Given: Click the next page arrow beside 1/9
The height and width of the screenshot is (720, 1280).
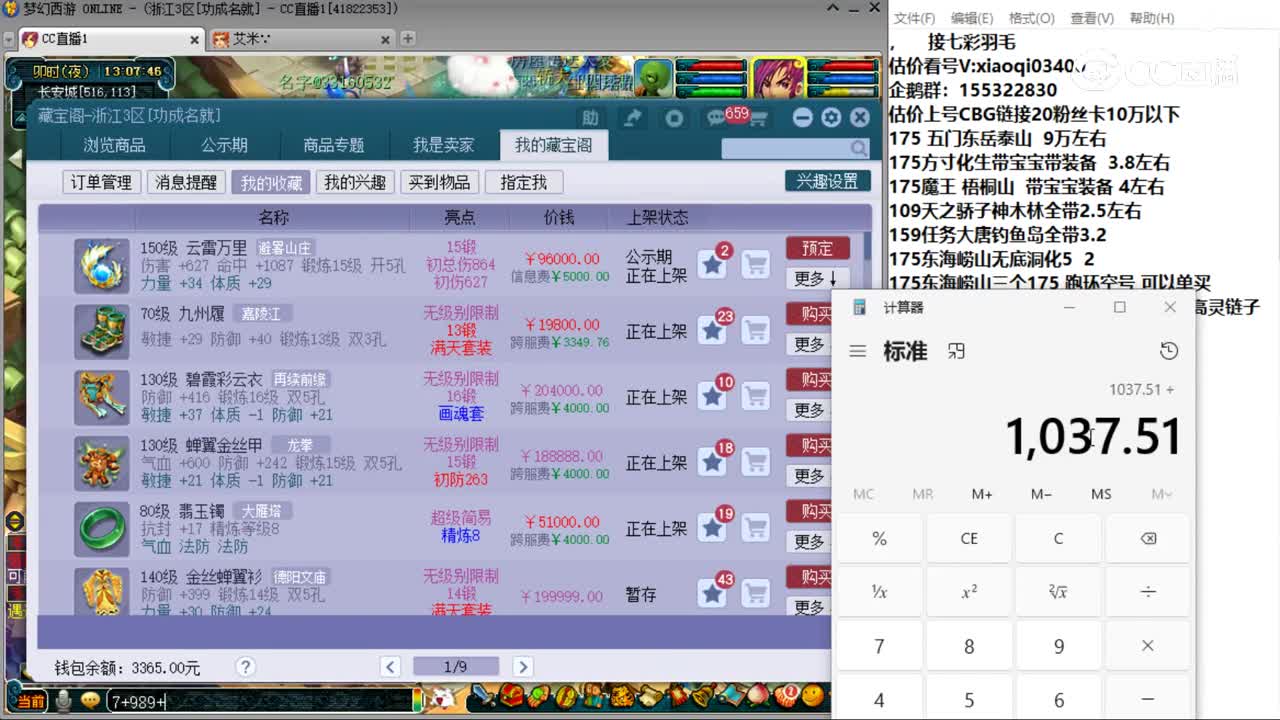Looking at the screenshot, I should [x=524, y=666].
